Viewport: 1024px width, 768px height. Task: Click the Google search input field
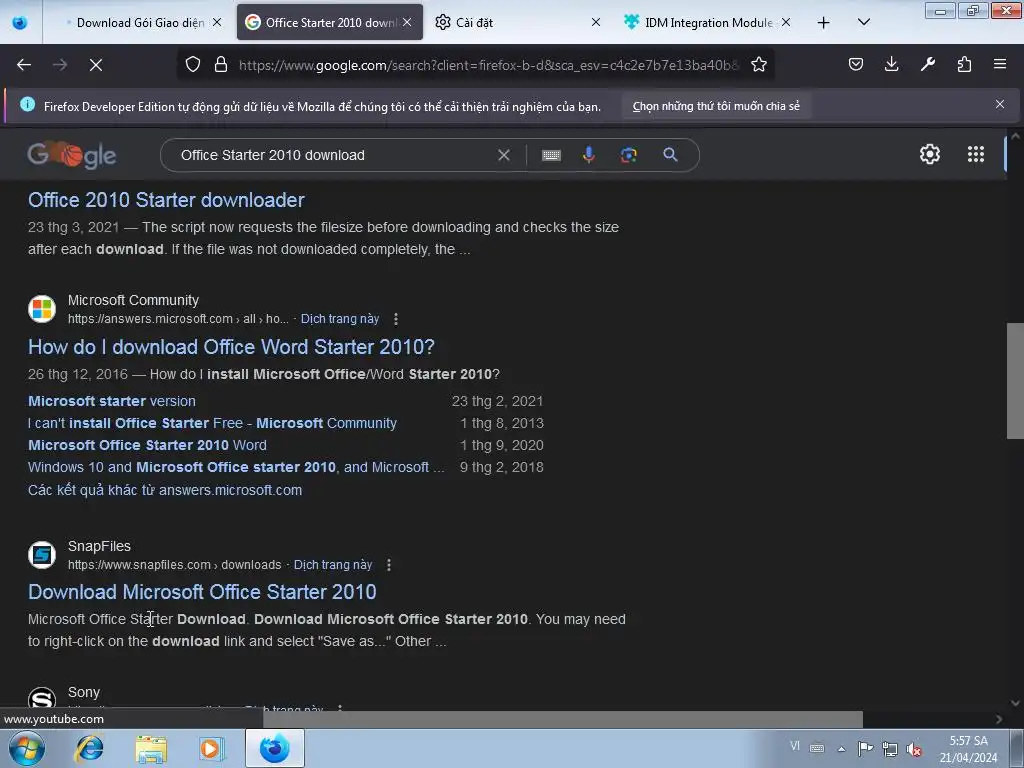coord(333,155)
